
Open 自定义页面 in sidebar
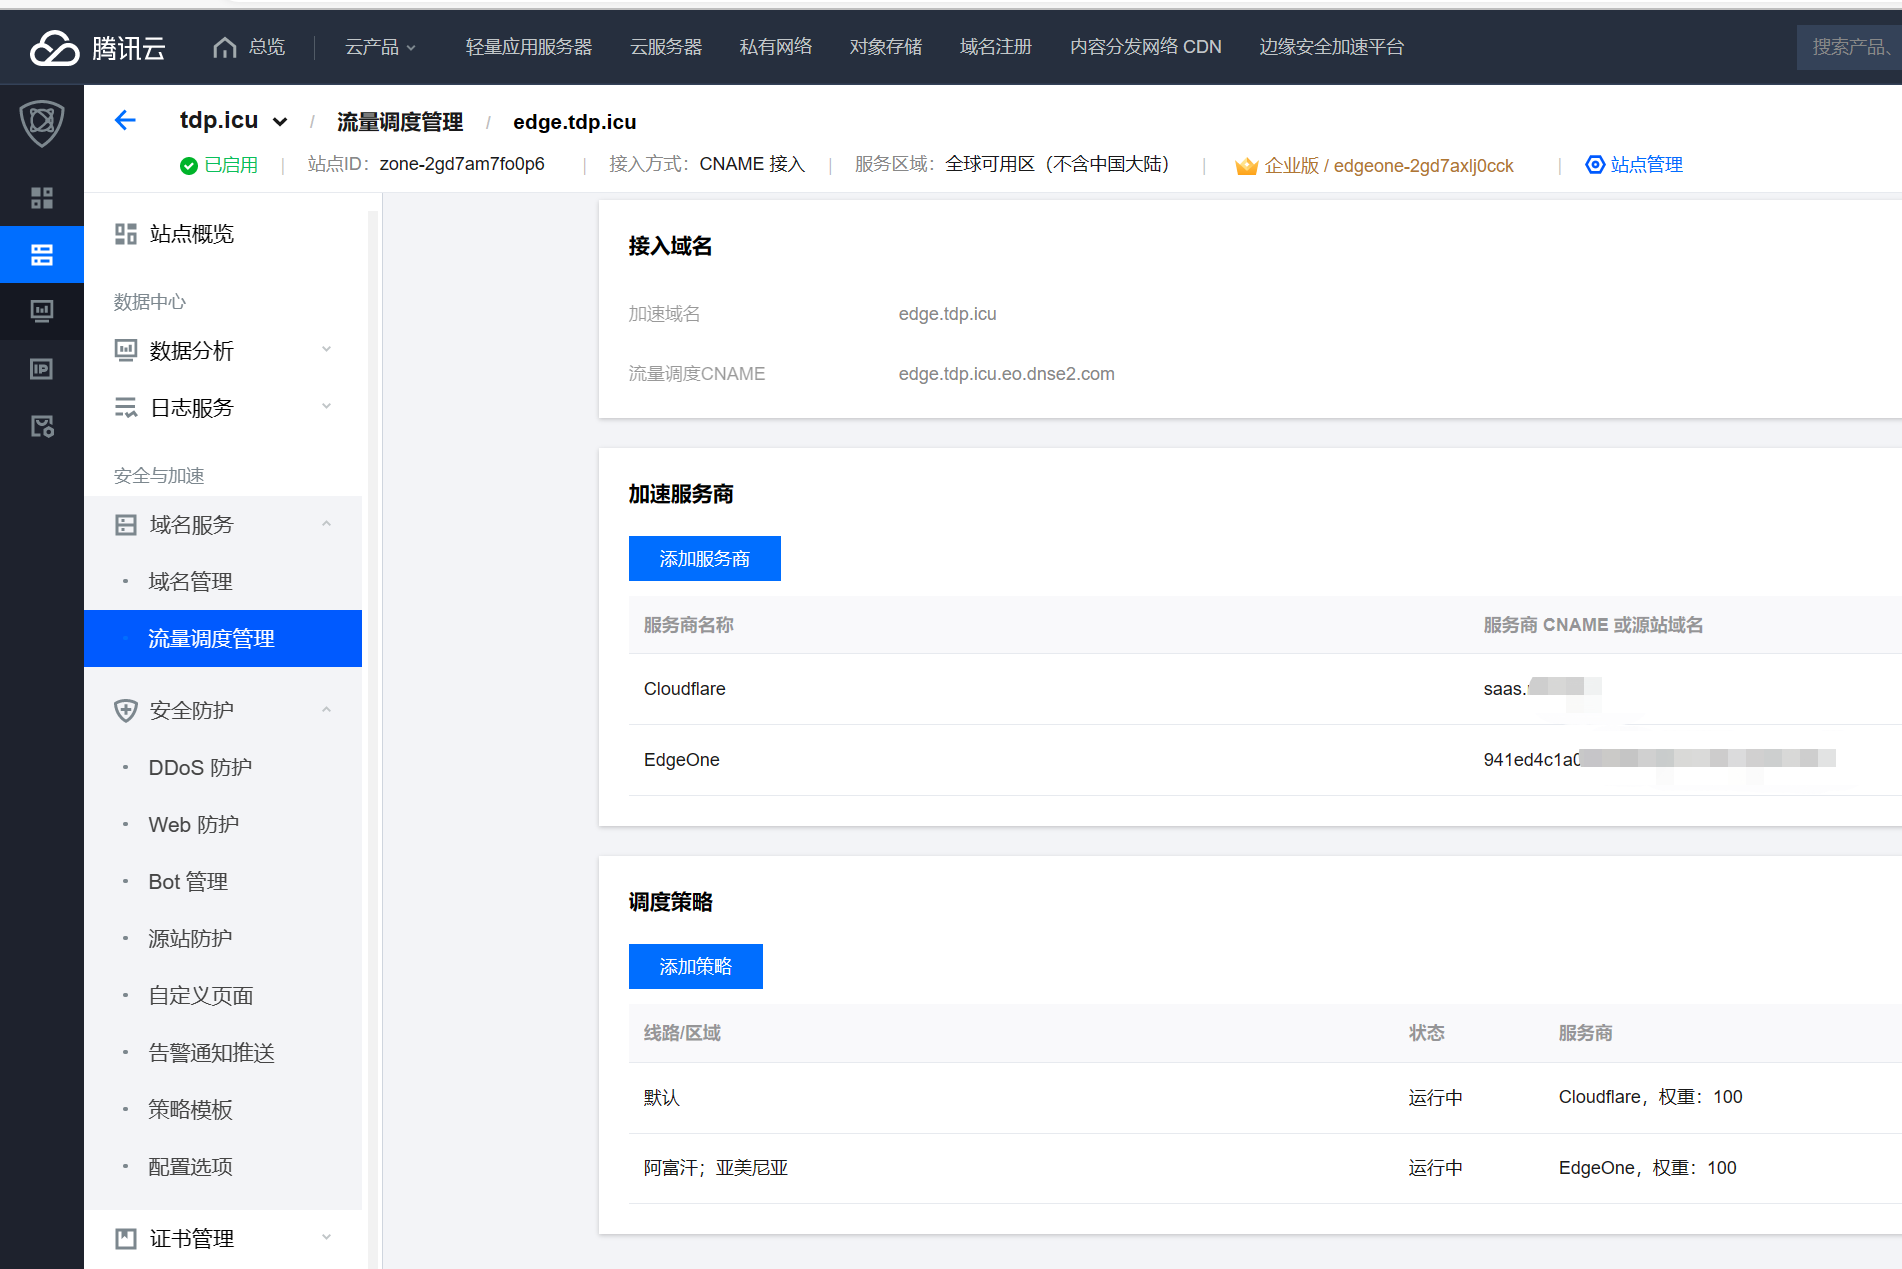201,996
